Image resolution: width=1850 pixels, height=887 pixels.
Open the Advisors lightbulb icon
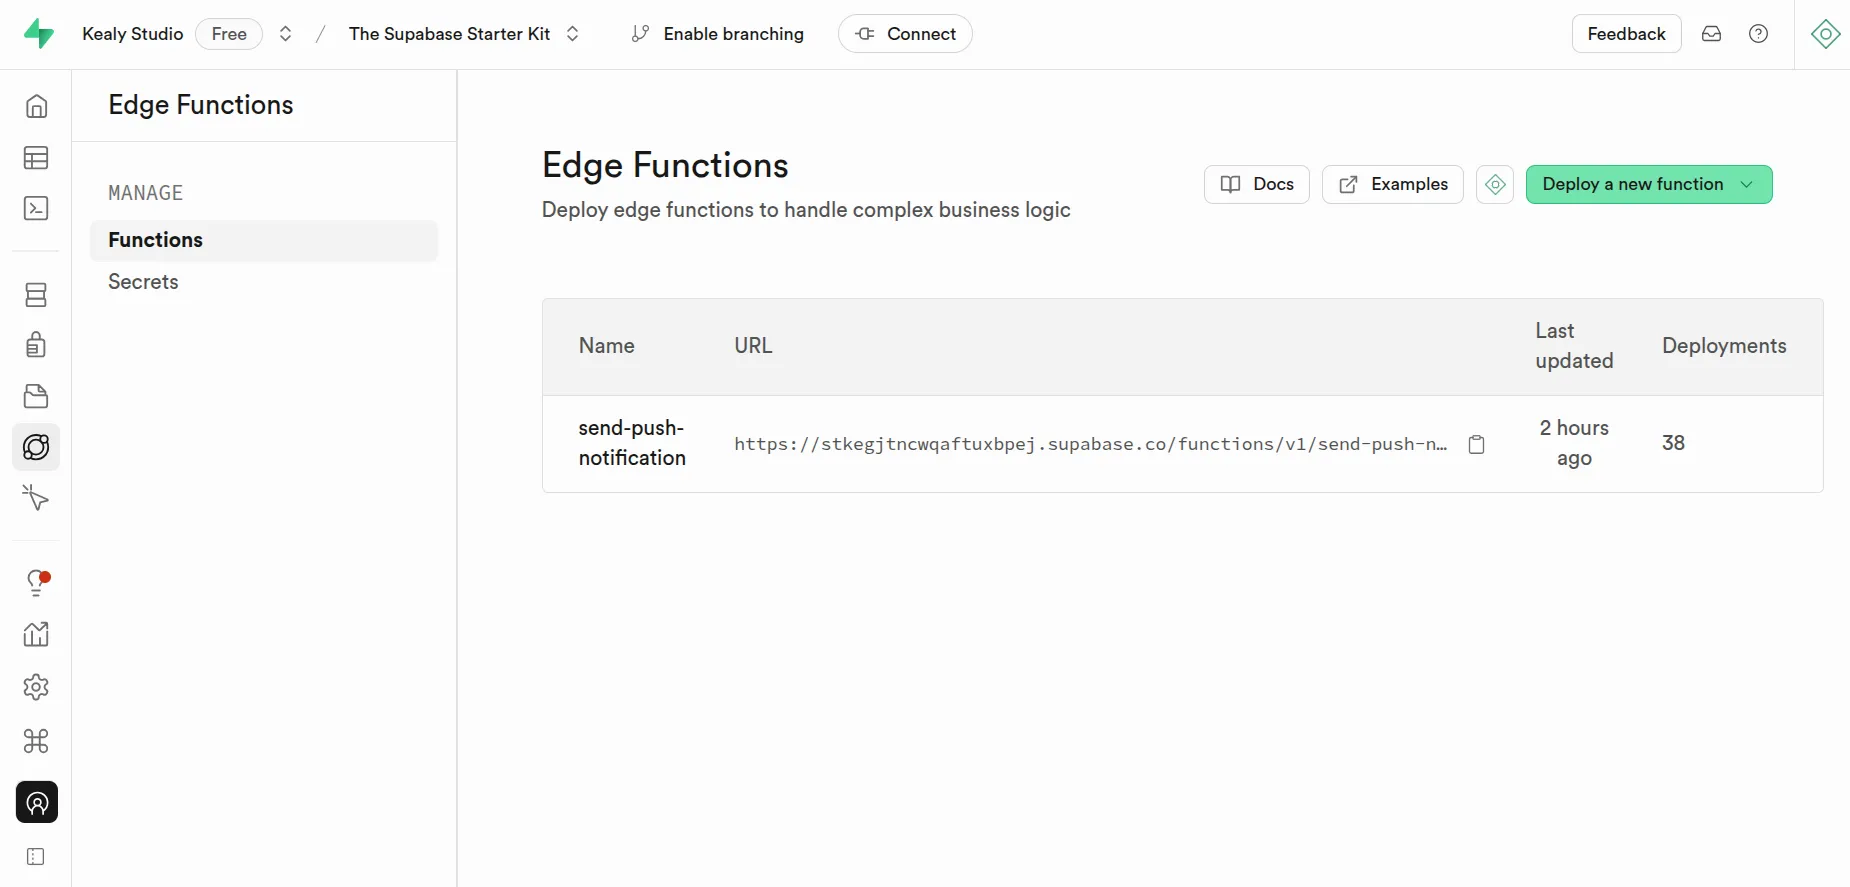click(36, 583)
